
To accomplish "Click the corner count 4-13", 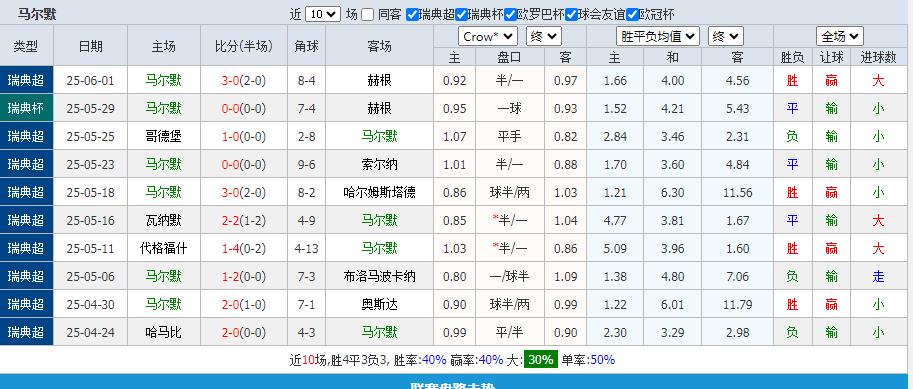I will [x=306, y=248].
